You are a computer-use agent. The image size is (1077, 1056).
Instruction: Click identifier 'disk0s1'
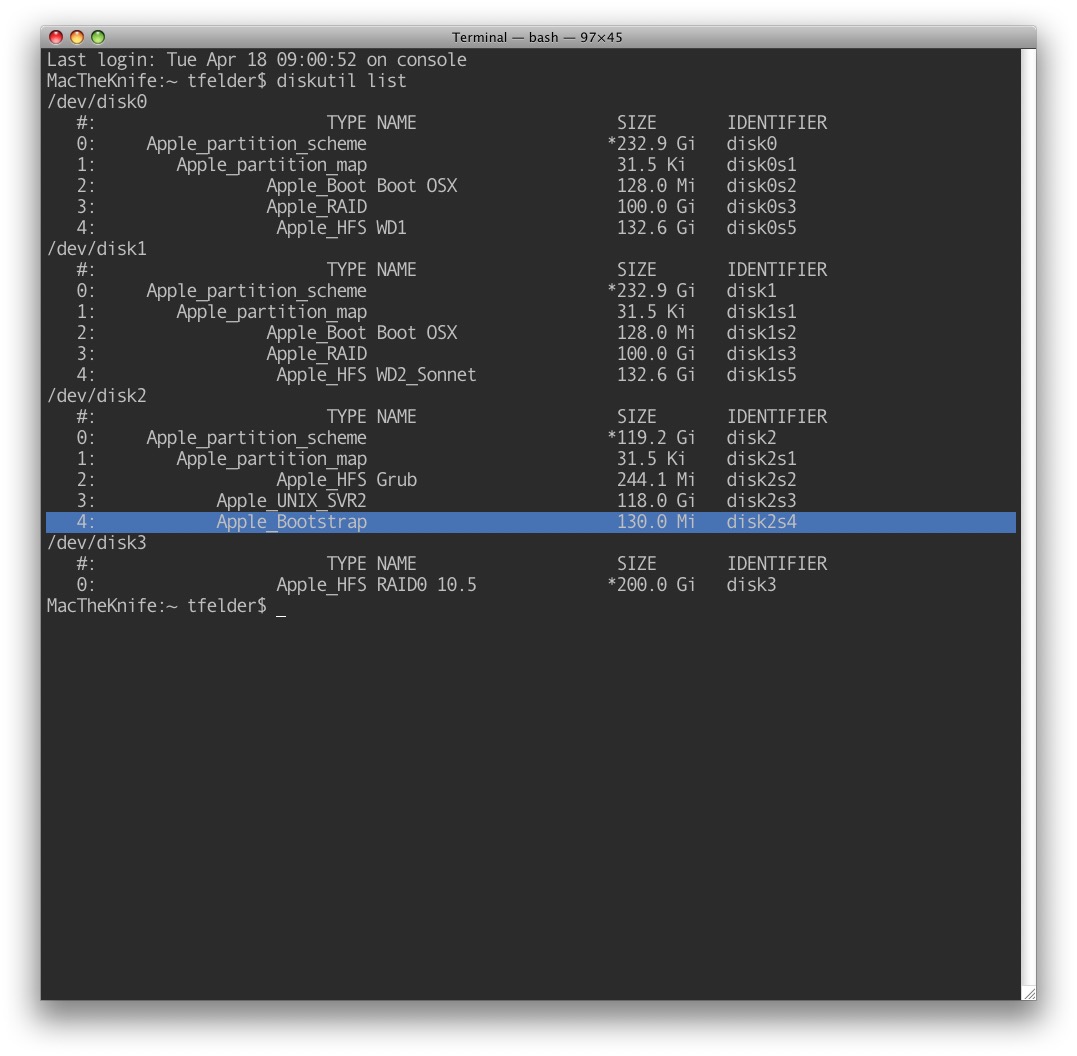coord(762,165)
